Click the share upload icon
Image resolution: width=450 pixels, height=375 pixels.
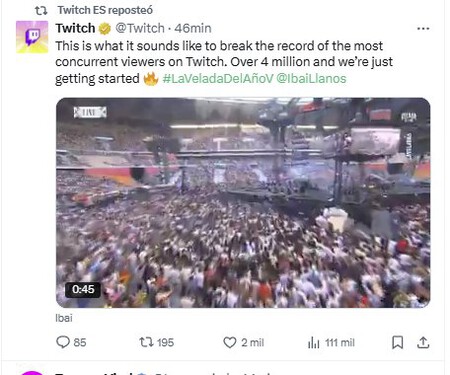pyautogui.click(x=423, y=342)
